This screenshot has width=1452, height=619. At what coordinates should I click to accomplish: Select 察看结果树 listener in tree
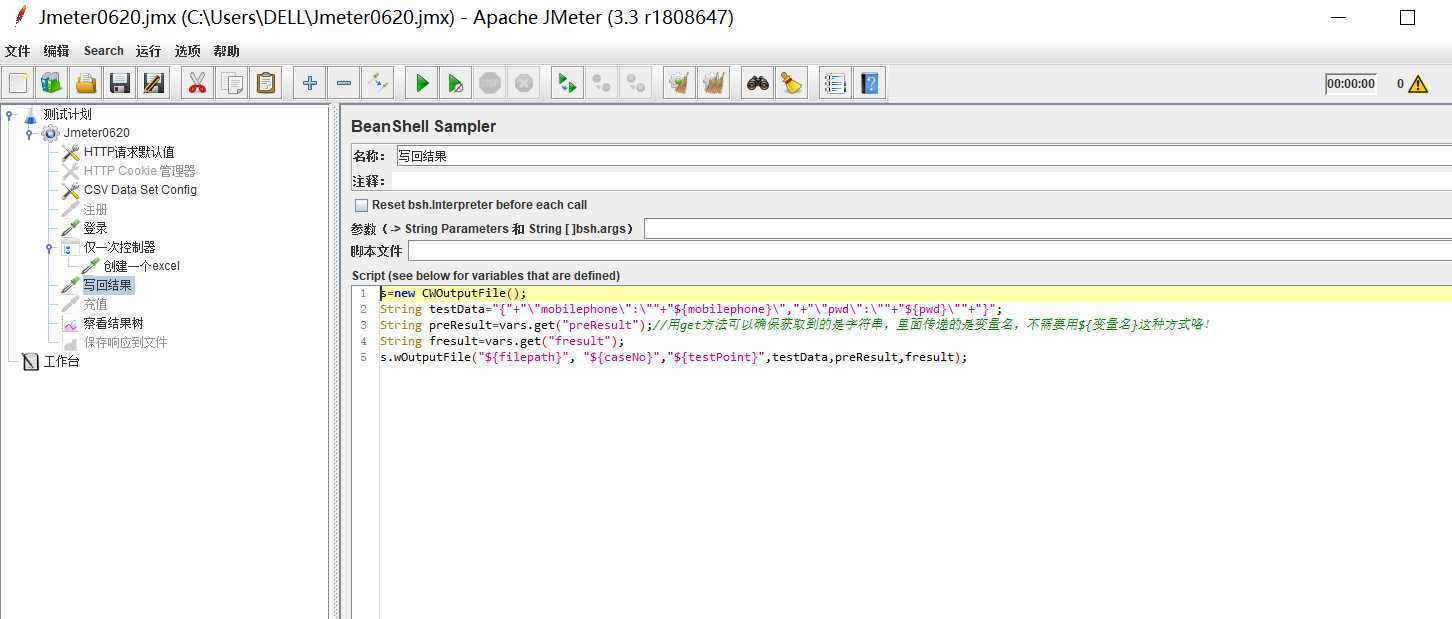coord(113,323)
